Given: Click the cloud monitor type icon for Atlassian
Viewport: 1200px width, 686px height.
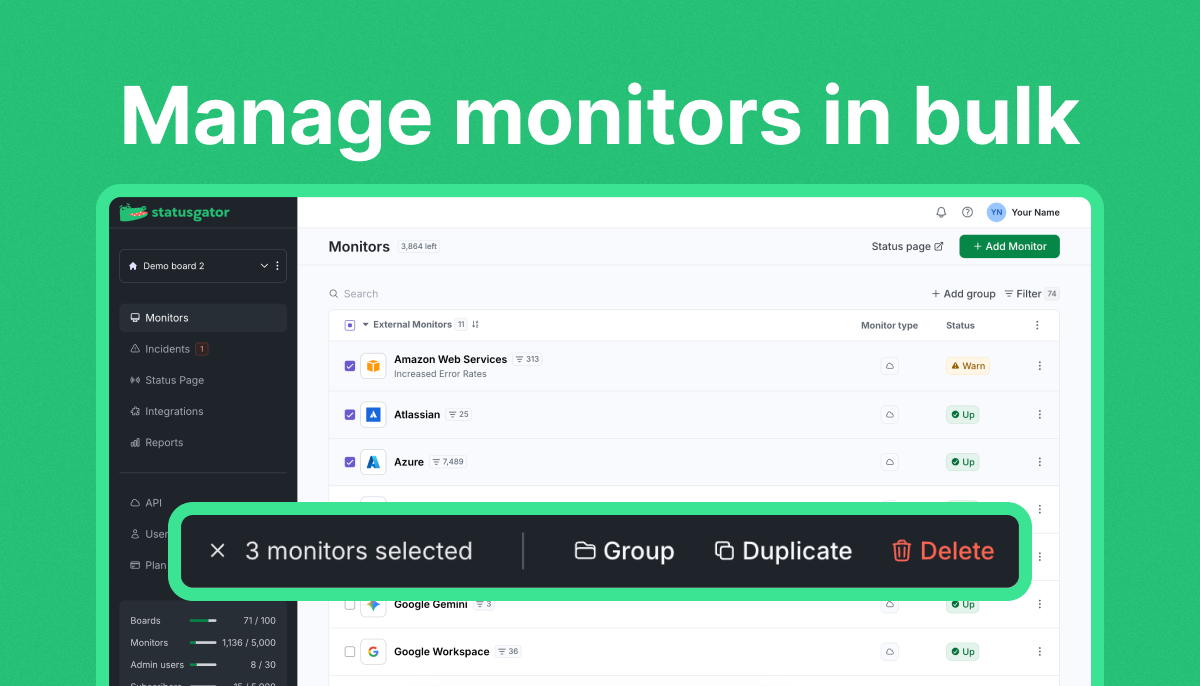Looking at the screenshot, I should [x=889, y=414].
